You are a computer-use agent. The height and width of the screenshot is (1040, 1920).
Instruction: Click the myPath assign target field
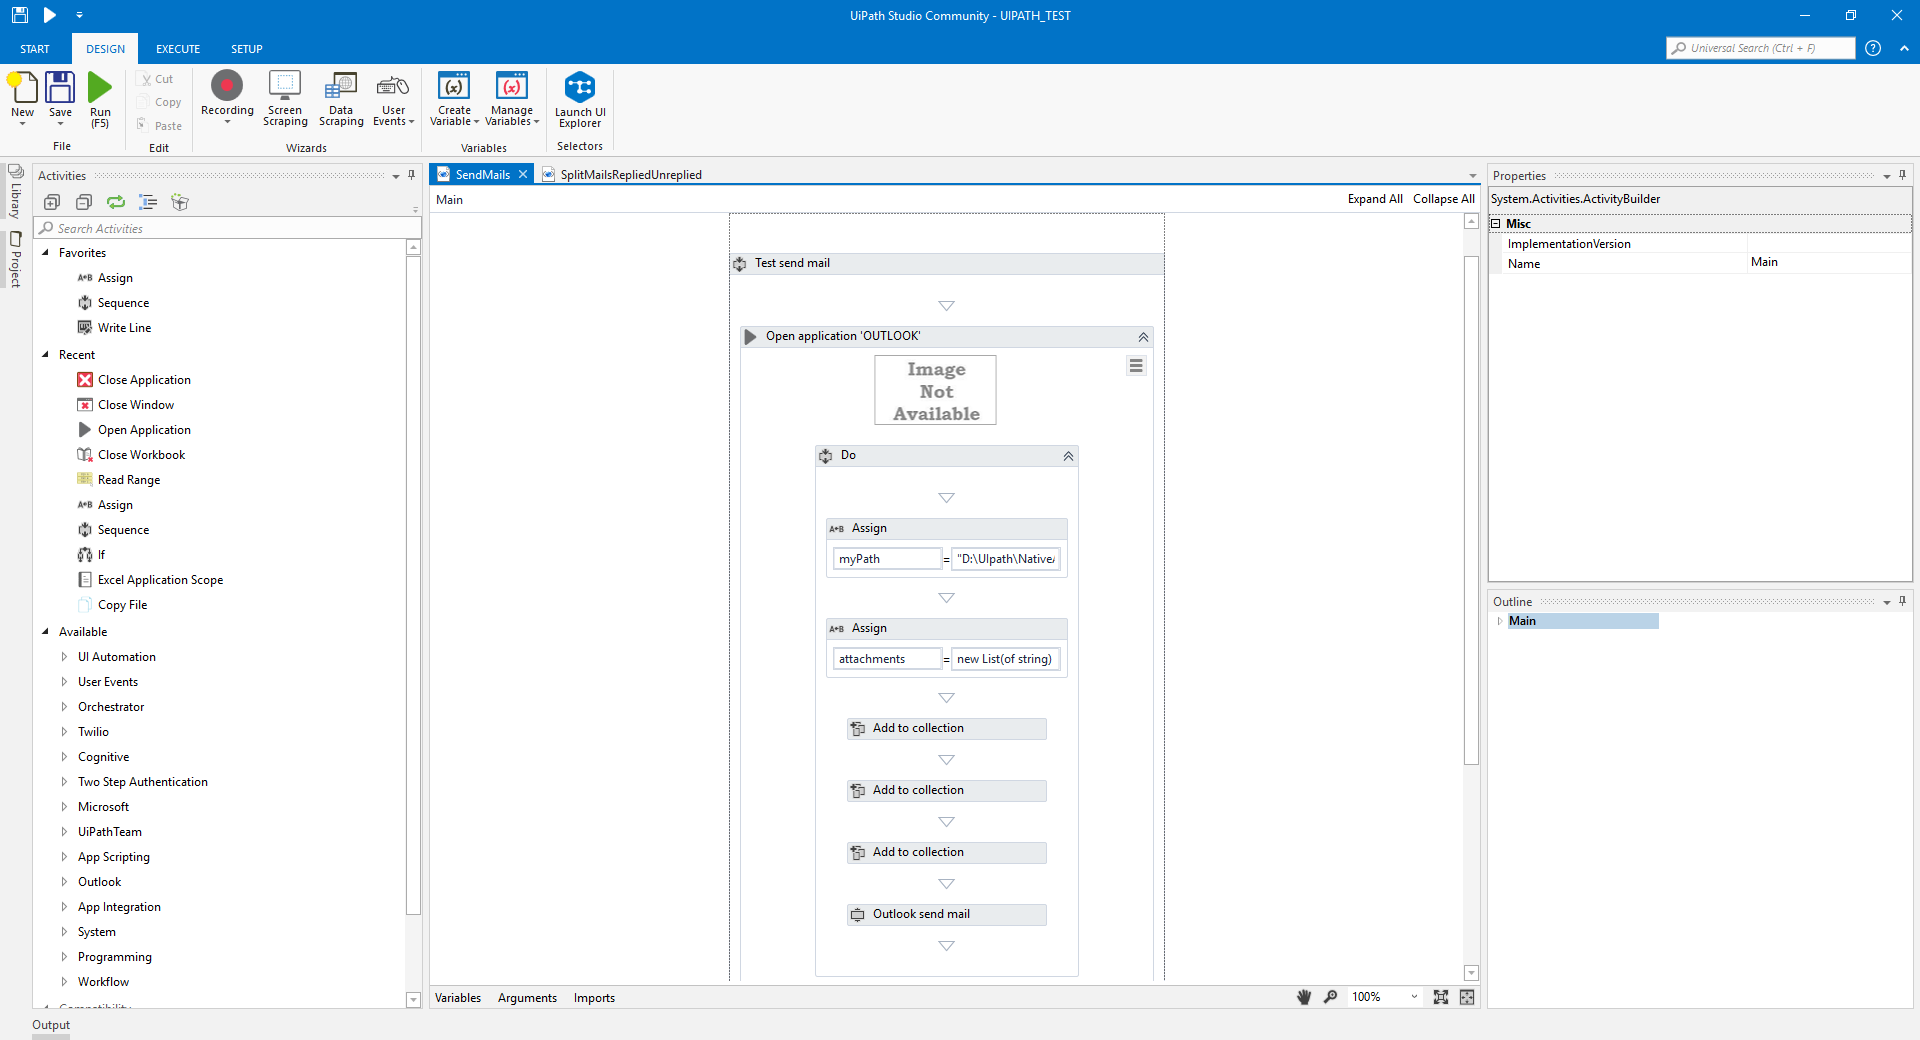888,559
